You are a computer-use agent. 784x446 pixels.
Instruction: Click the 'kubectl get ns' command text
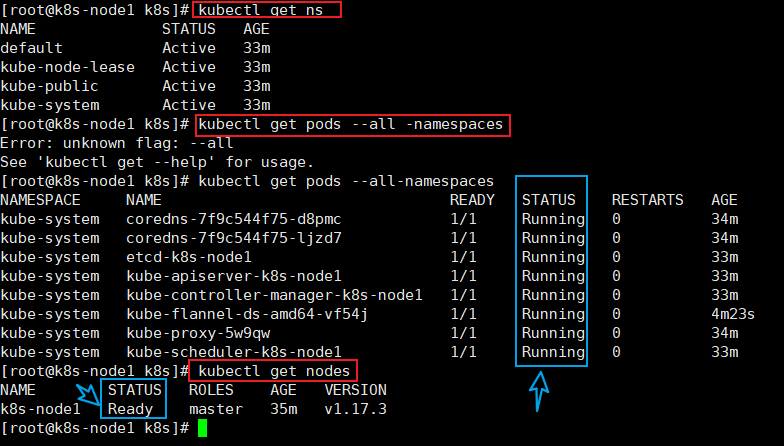point(260,10)
